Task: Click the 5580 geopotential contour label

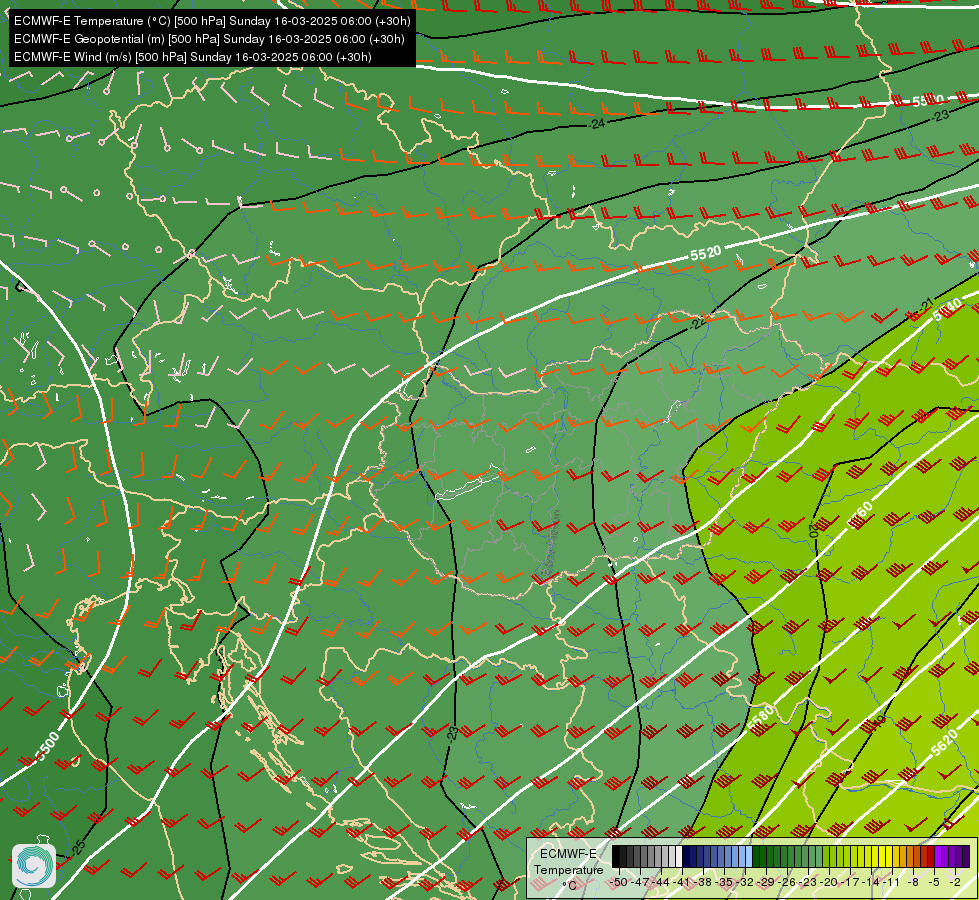Action: click(x=761, y=719)
